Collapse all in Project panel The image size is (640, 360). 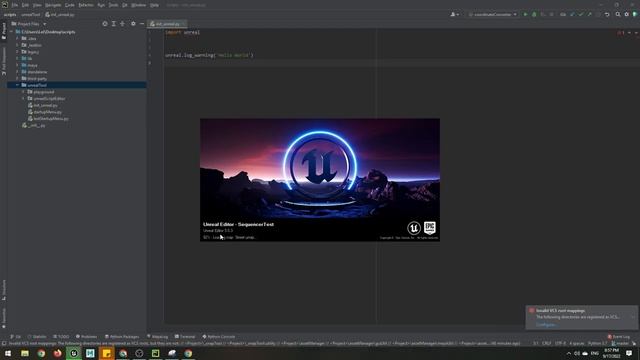(x=122, y=24)
